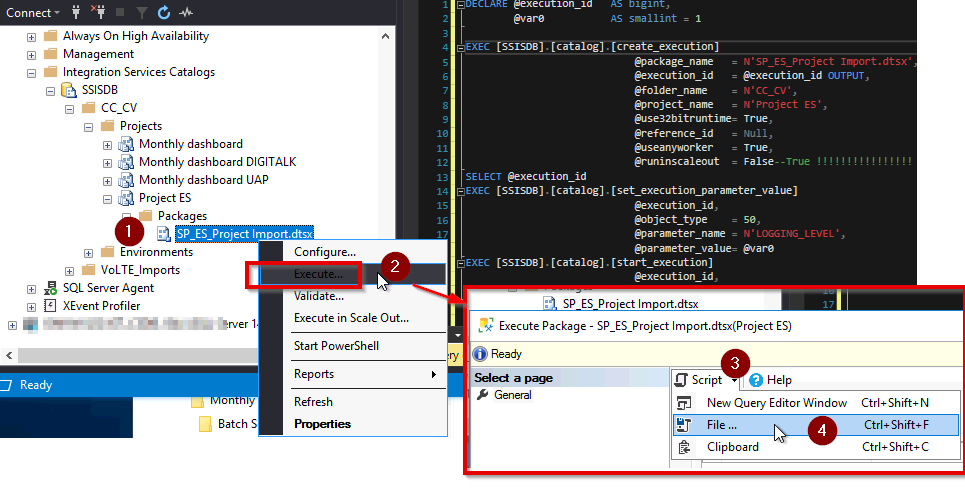Click the SP_ES_Project Import.dtsx package icon
This screenshot has height=490, width=965.
click(164, 234)
